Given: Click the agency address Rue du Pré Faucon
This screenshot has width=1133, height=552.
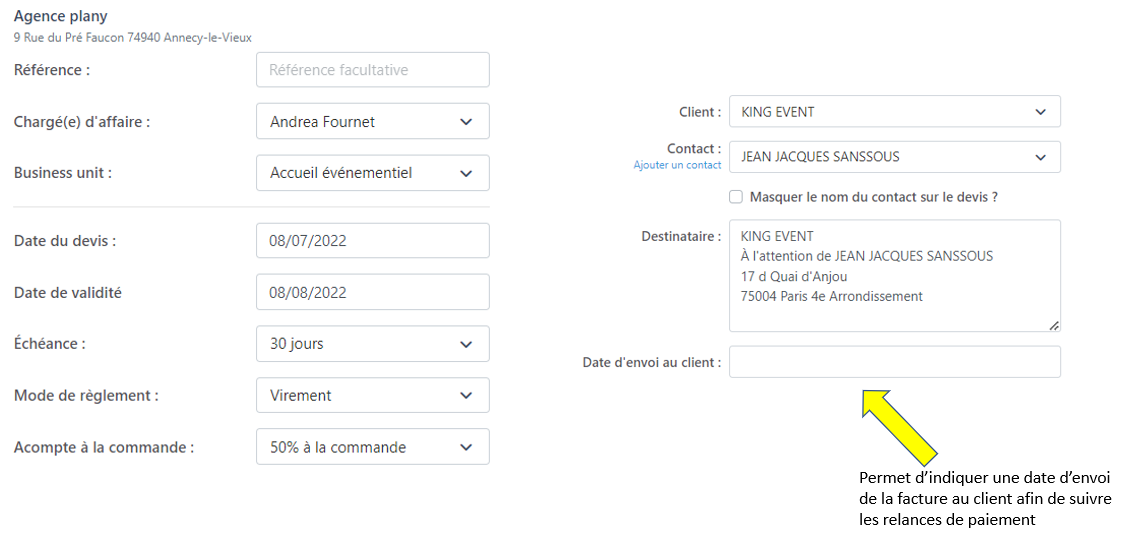Looking at the screenshot, I should pos(132,38).
